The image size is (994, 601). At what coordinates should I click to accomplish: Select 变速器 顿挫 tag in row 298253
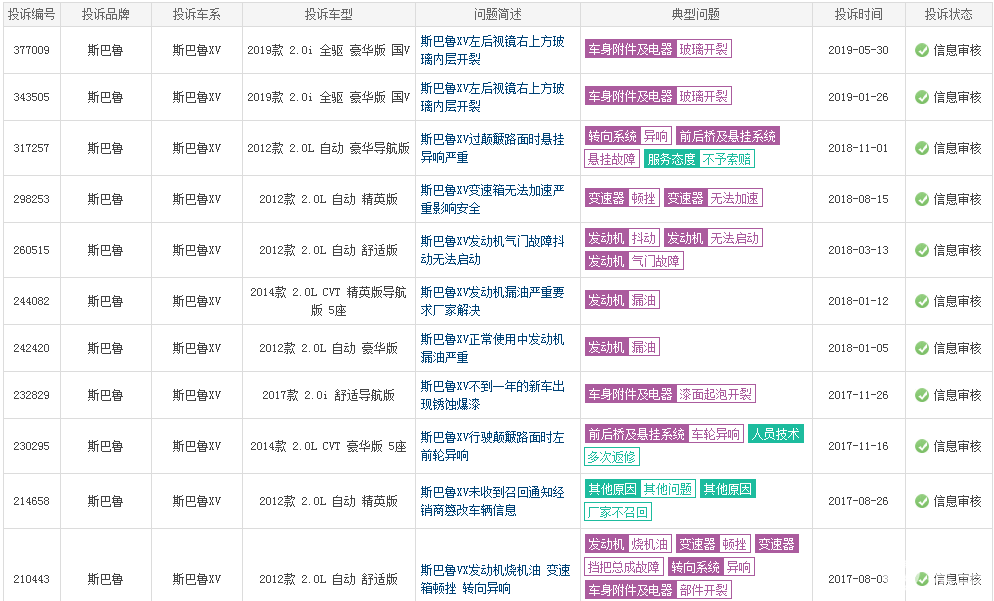click(x=623, y=198)
